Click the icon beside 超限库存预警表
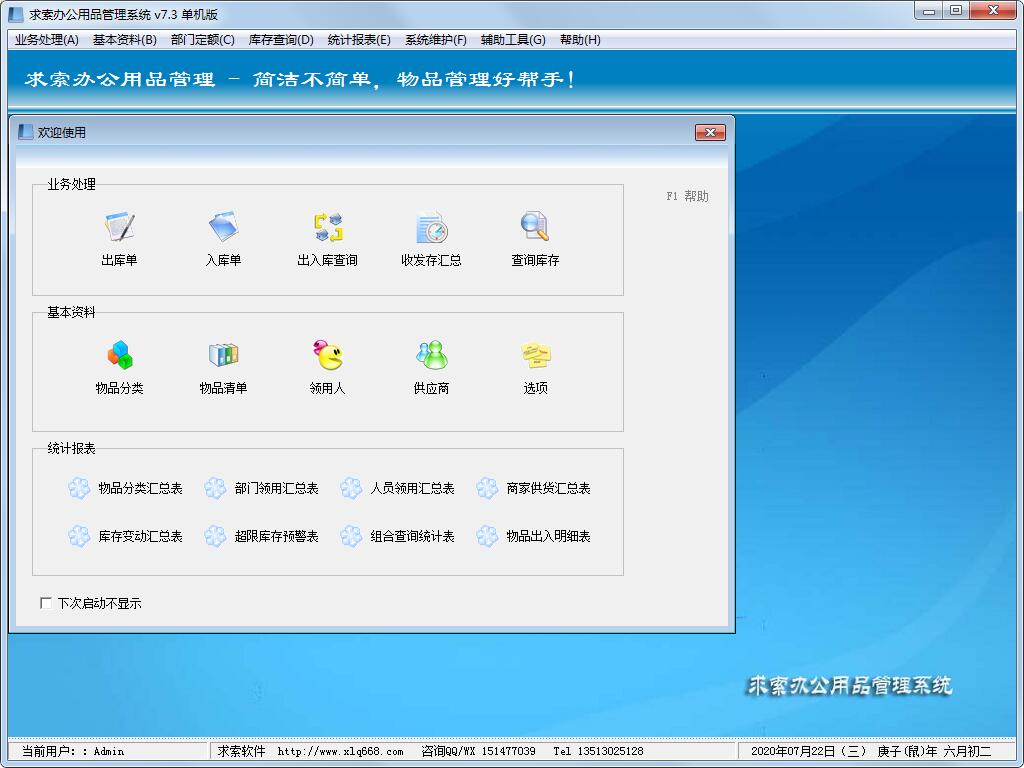Screen dimensions: 1024x768 pos(215,536)
